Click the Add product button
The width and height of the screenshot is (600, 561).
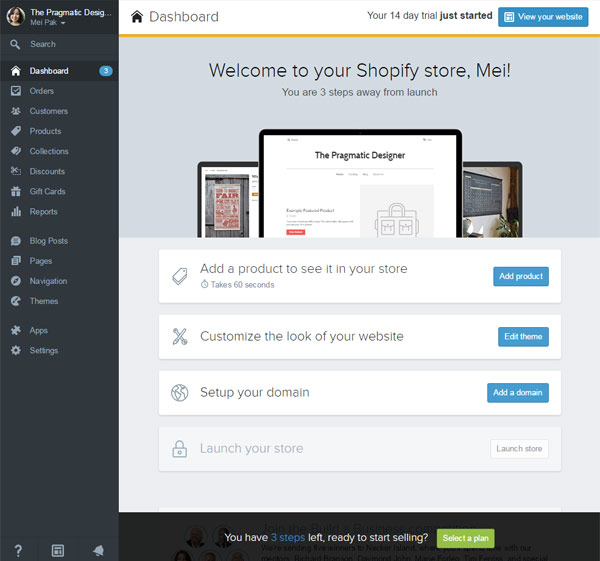click(x=521, y=276)
